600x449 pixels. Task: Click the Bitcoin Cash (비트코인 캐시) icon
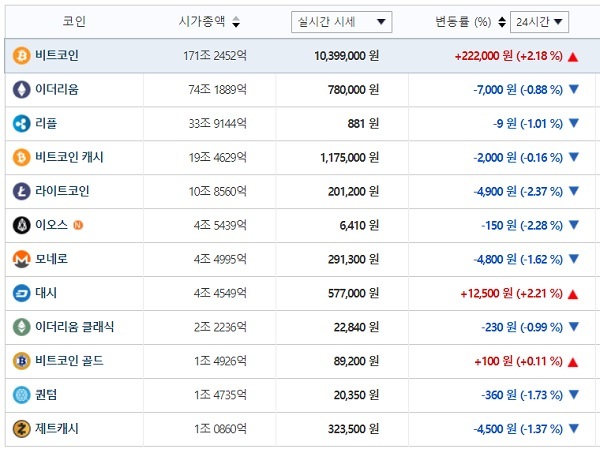click(x=22, y=157)
